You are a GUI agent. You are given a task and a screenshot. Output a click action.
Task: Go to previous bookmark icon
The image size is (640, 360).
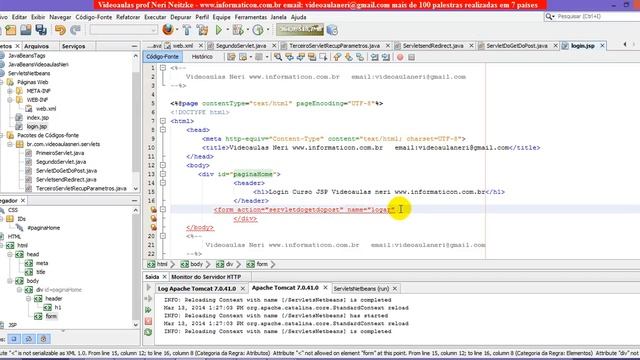(337, 57)
